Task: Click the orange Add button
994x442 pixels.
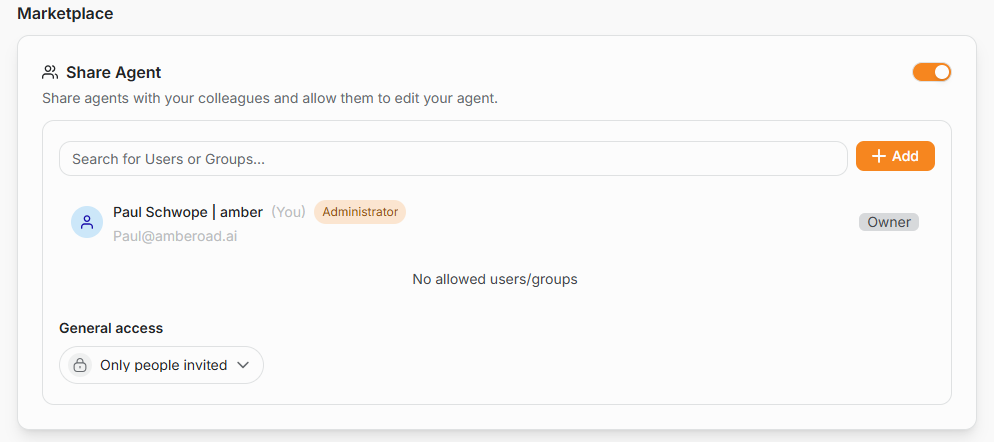Action: [895, 156]
